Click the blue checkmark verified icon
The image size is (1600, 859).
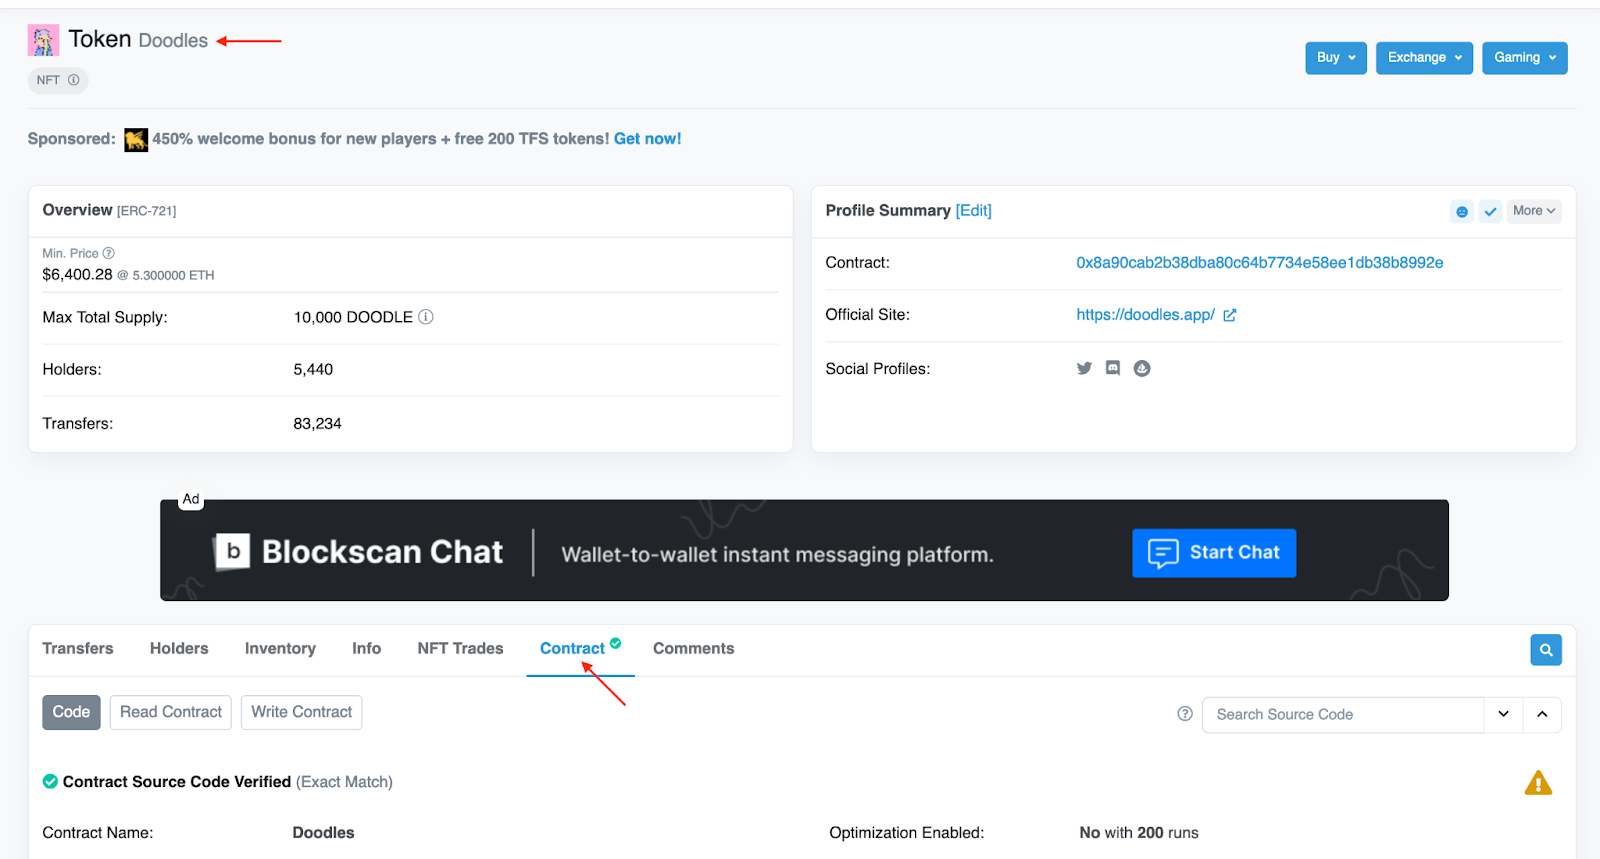point(1490,212)
